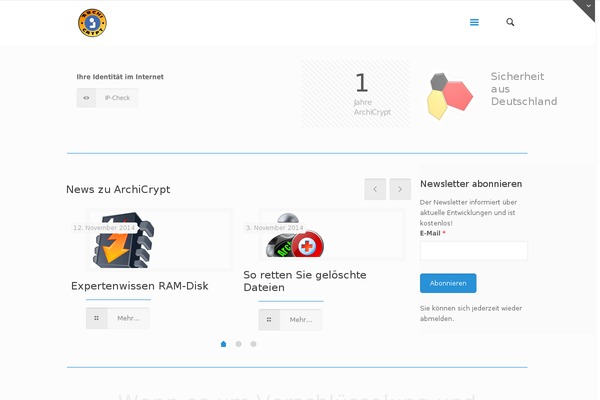The image size is (600, 400).
Task: Go to previous news slide
Action: [x=375, y=189]
